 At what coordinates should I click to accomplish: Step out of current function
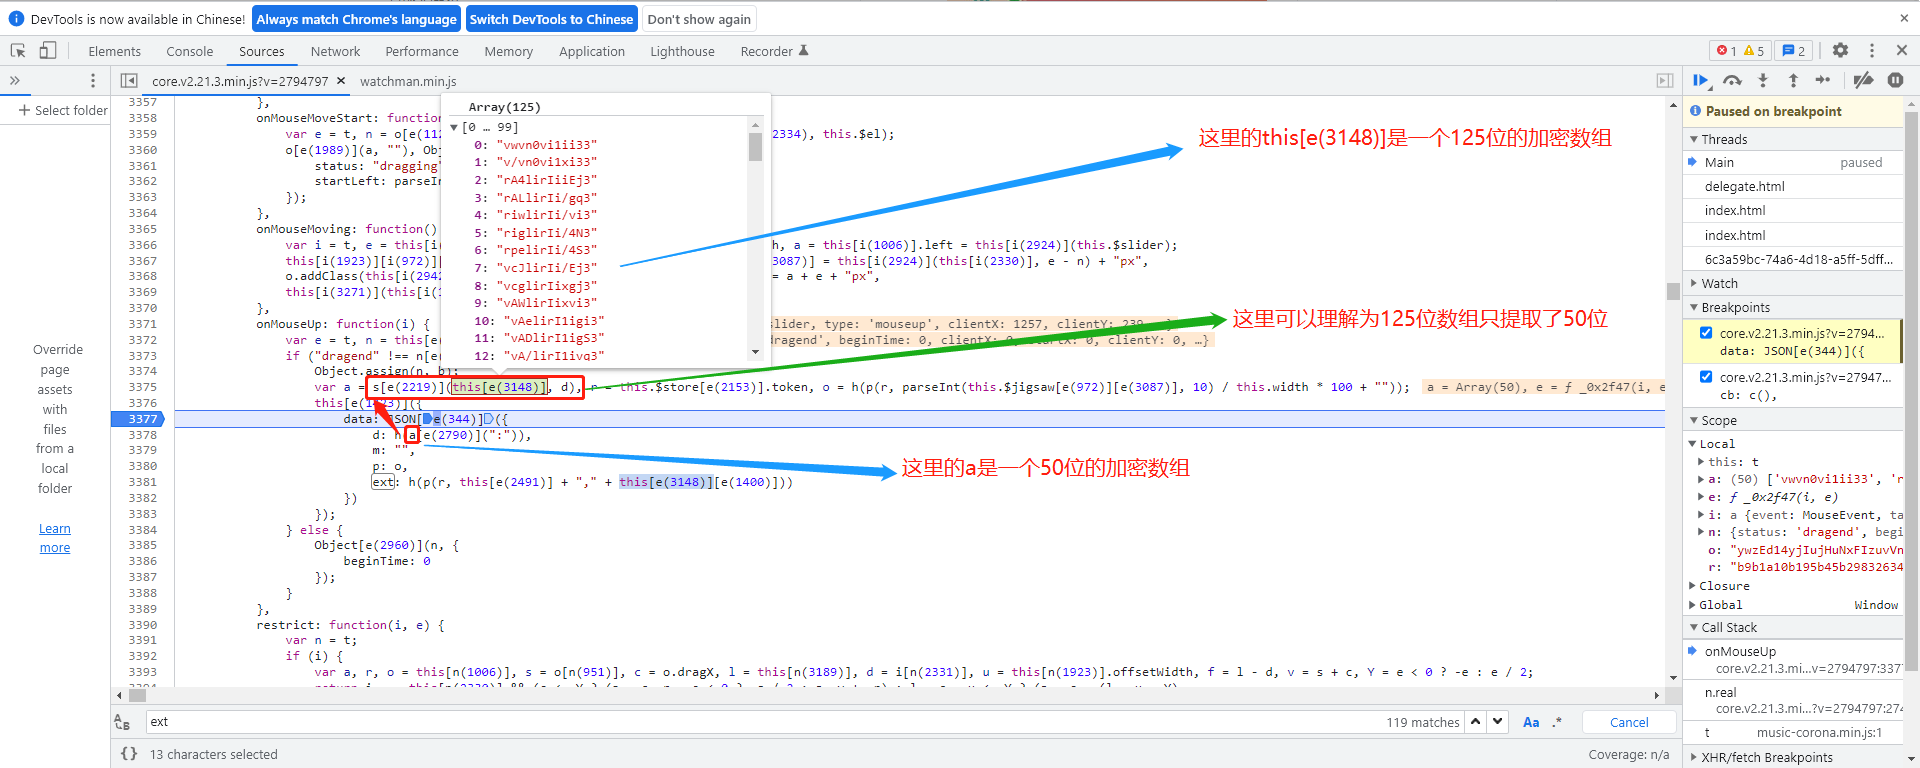point(1793,80)
